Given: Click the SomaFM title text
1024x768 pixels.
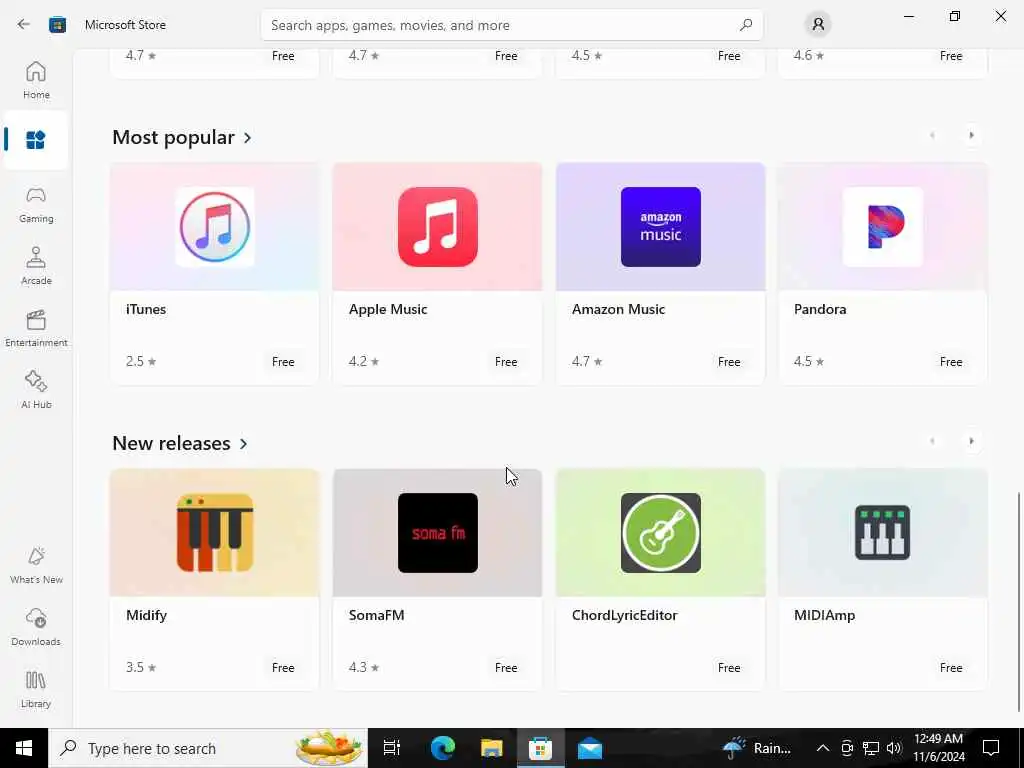Looking at the screenshot, I should [x=376, y=615].
